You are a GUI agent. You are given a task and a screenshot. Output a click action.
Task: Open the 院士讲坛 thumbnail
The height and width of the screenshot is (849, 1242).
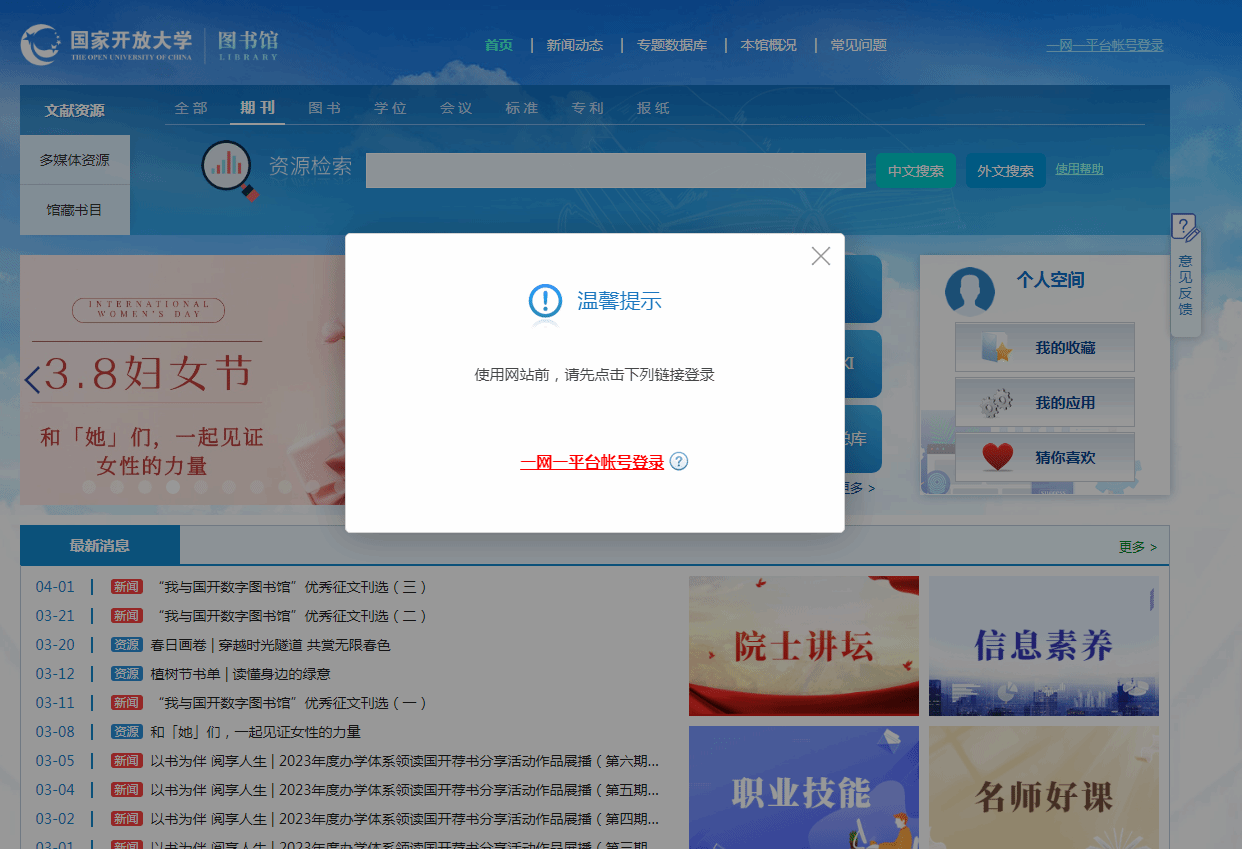pos(803,646)
